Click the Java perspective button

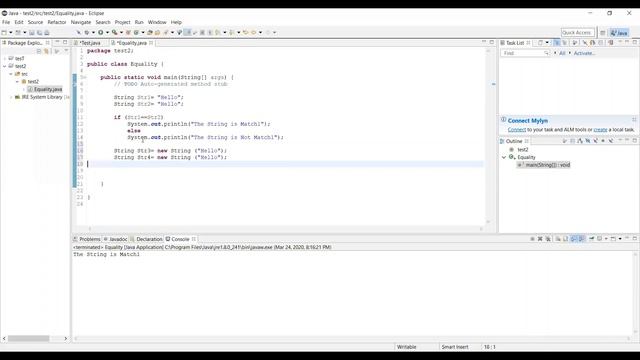[619, 33]
